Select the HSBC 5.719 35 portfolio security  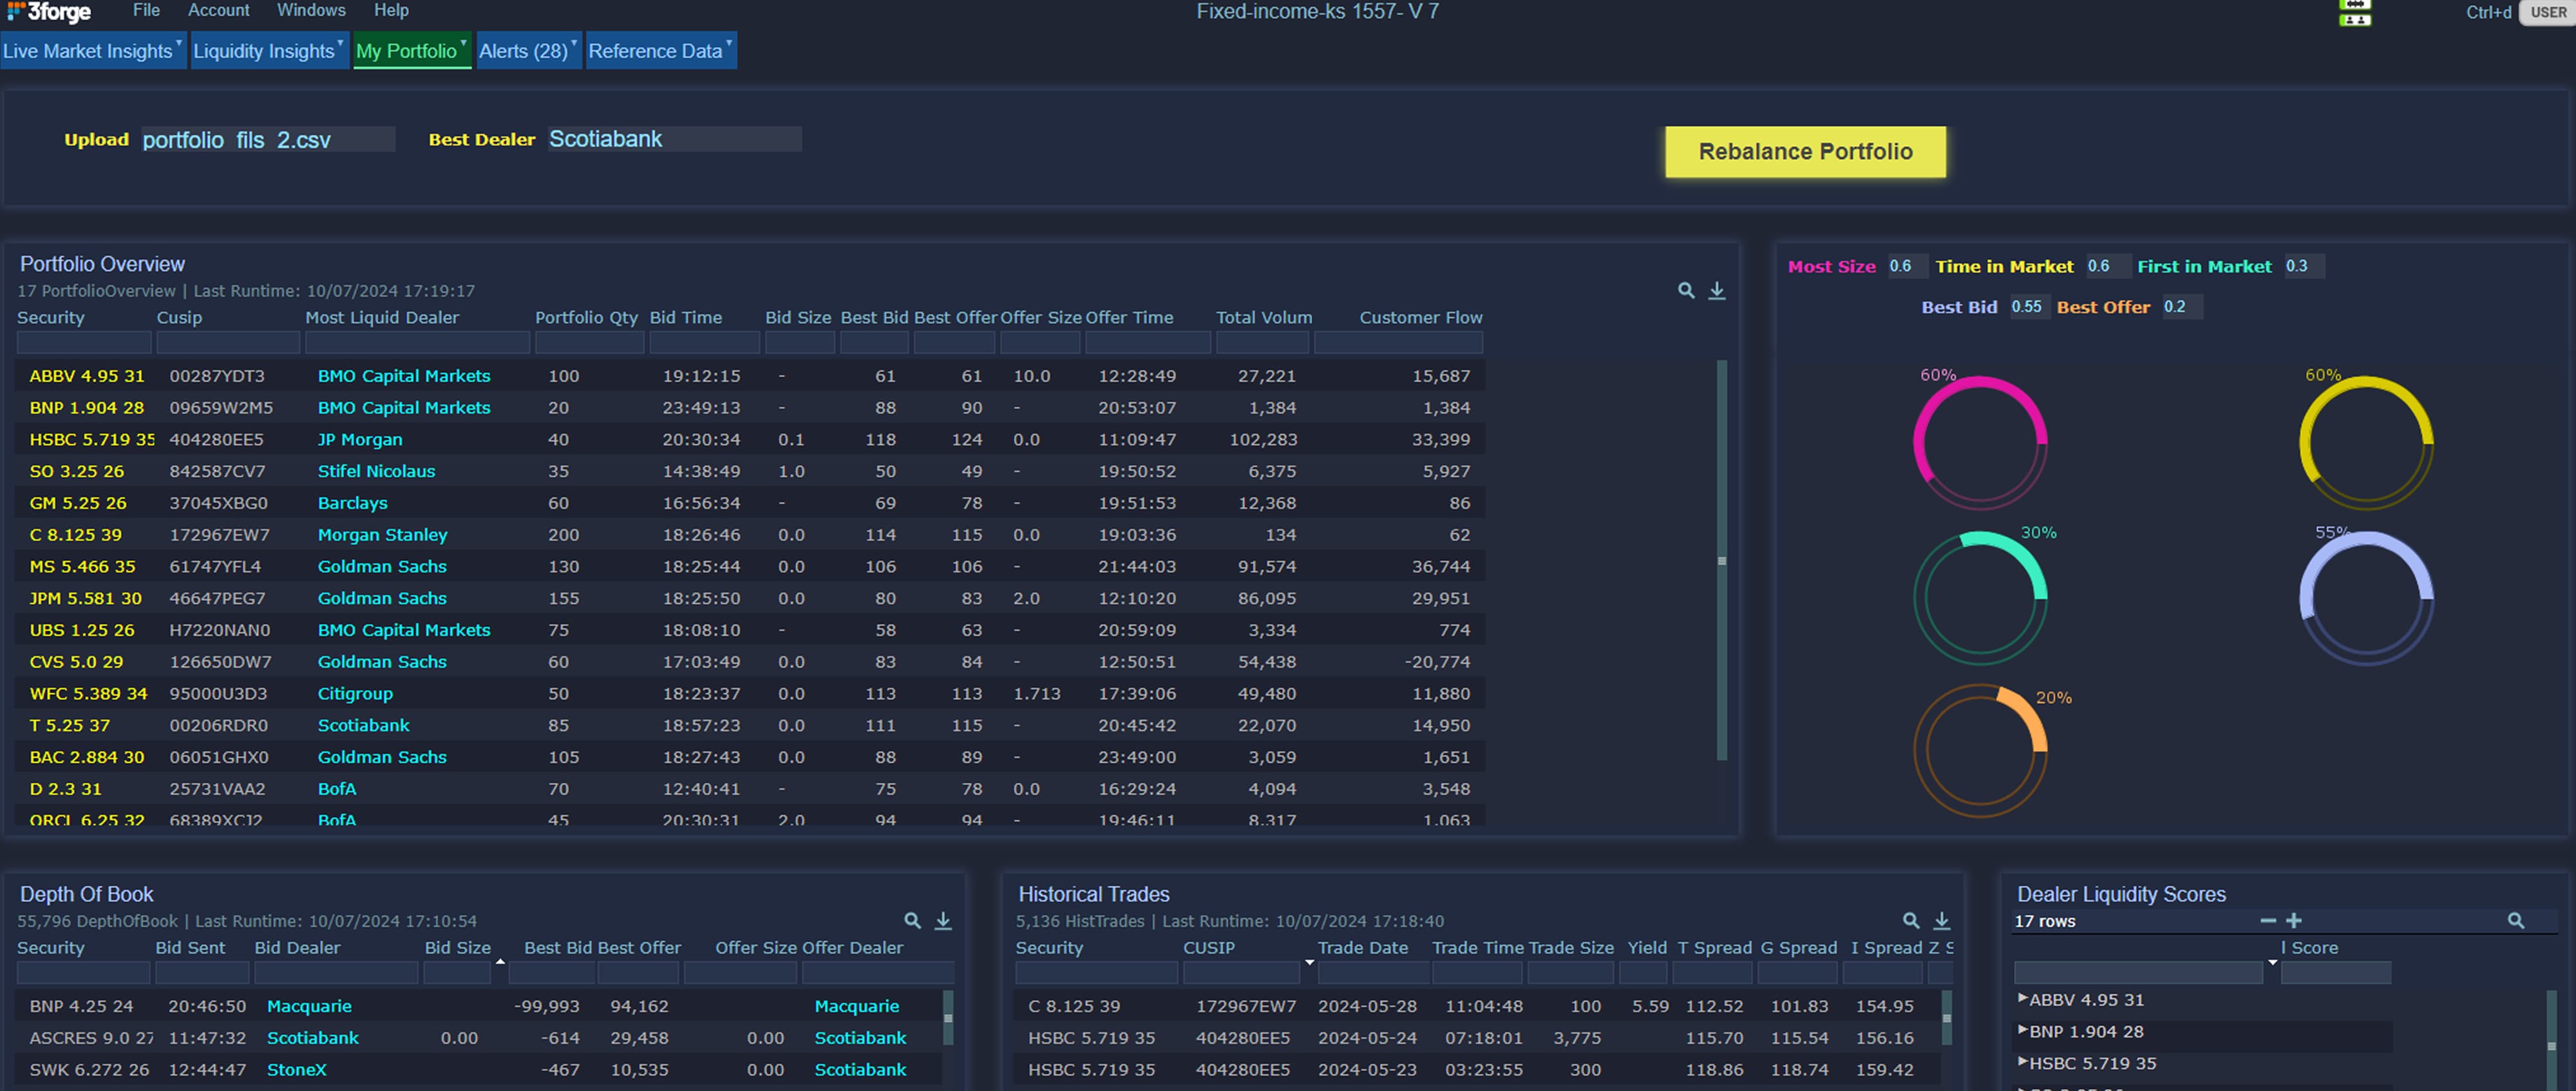pos(92,440)
